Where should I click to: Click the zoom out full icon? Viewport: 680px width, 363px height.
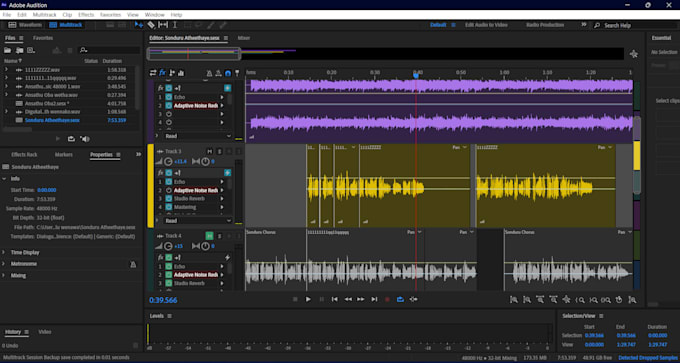tap(566, 300)
